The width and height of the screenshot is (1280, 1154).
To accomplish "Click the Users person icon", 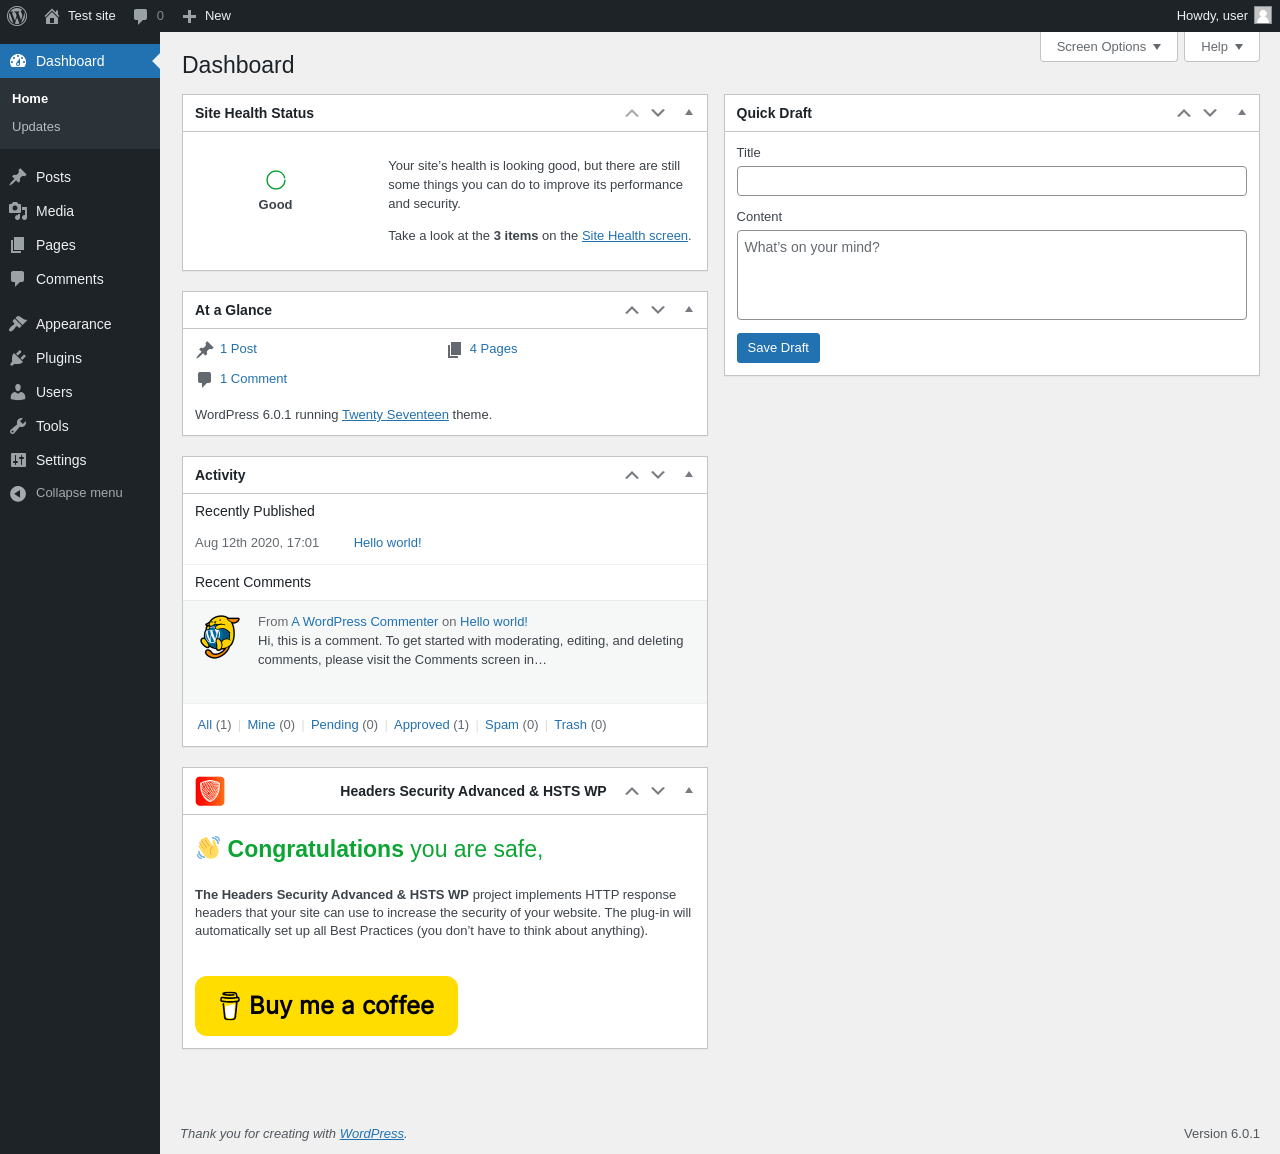I will pos(18,392).
